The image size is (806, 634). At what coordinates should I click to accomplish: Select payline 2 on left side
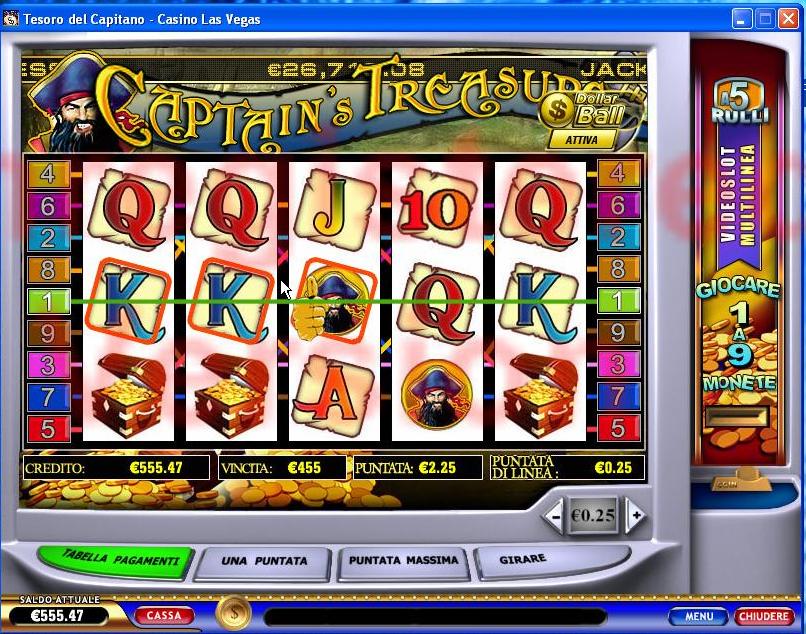click(x=48, y=238)
